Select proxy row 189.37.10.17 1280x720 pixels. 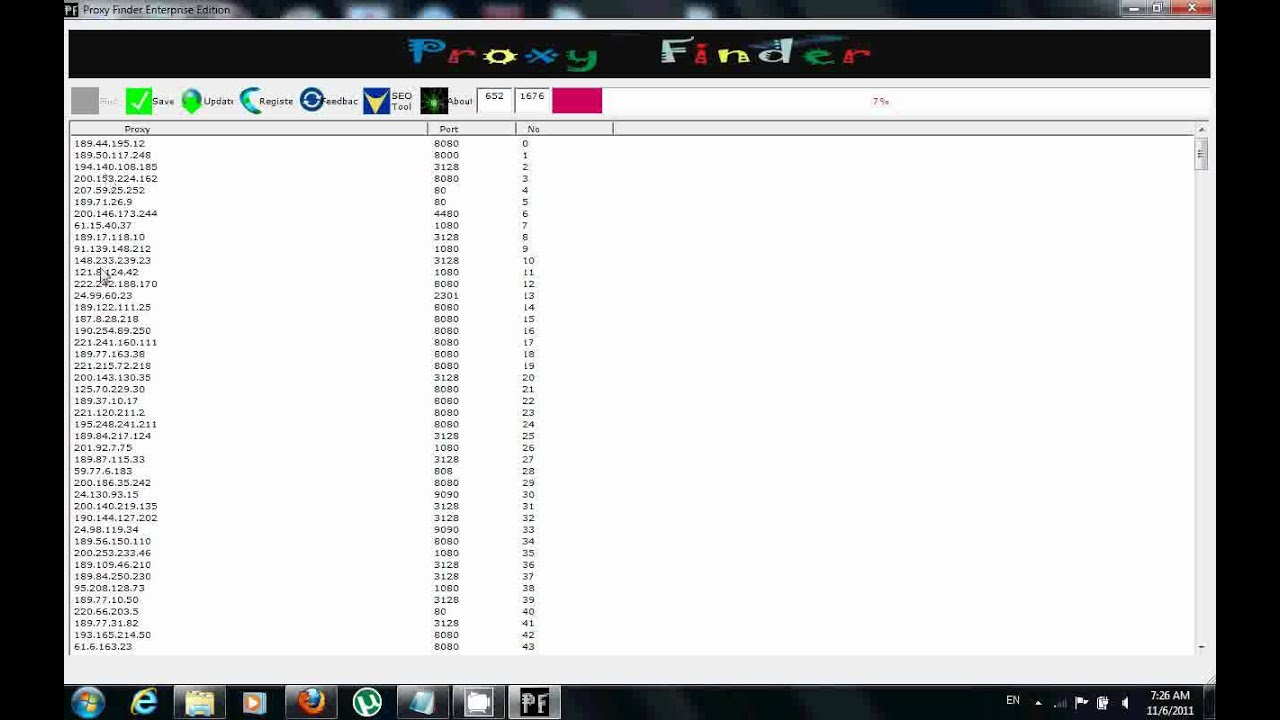tap(106, 401)
